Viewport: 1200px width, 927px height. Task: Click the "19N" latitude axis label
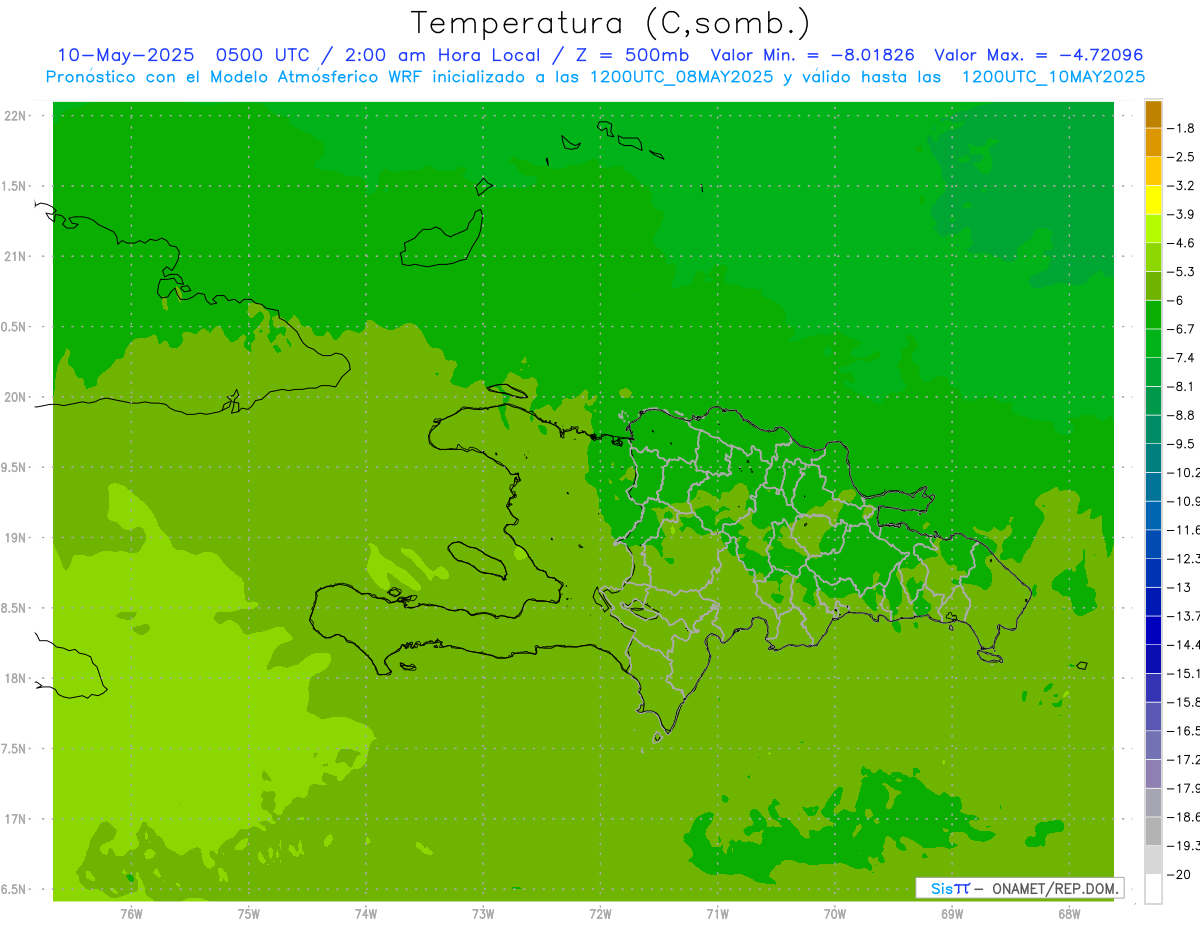point(15,538)
